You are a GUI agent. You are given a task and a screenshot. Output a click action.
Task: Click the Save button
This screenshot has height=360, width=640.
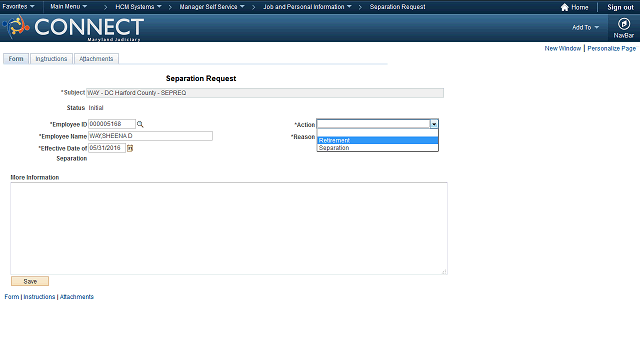click(x=30, y=281)
